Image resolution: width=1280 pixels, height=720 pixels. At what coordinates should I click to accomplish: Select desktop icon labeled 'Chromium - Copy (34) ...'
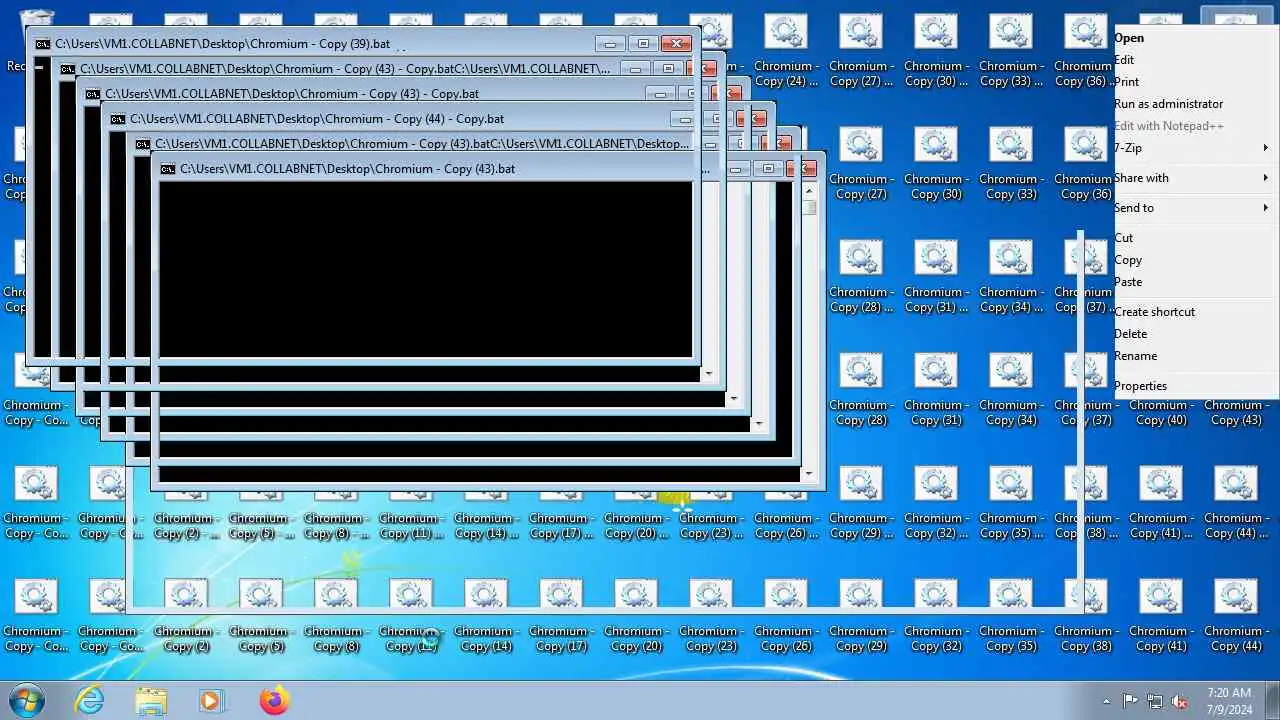(1010, 278)
